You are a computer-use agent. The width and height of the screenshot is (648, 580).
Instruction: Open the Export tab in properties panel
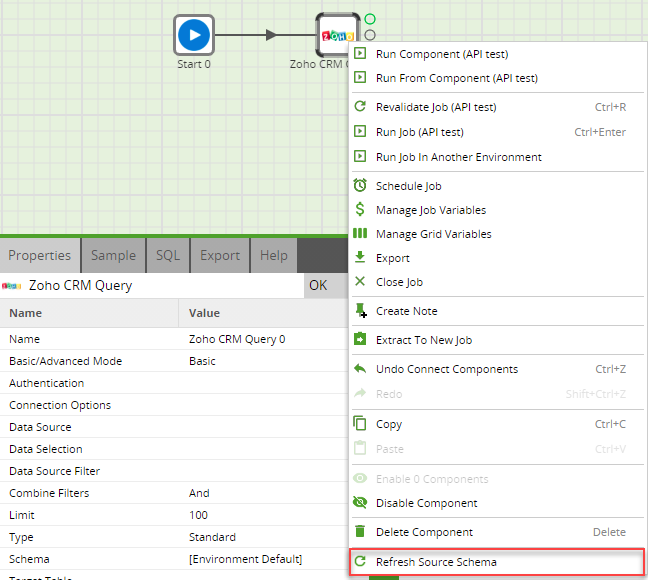[220, 255]
